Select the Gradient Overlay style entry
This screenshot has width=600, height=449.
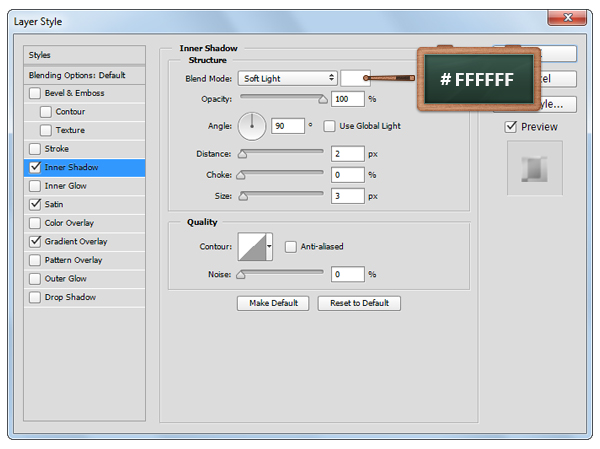point(76,241)
